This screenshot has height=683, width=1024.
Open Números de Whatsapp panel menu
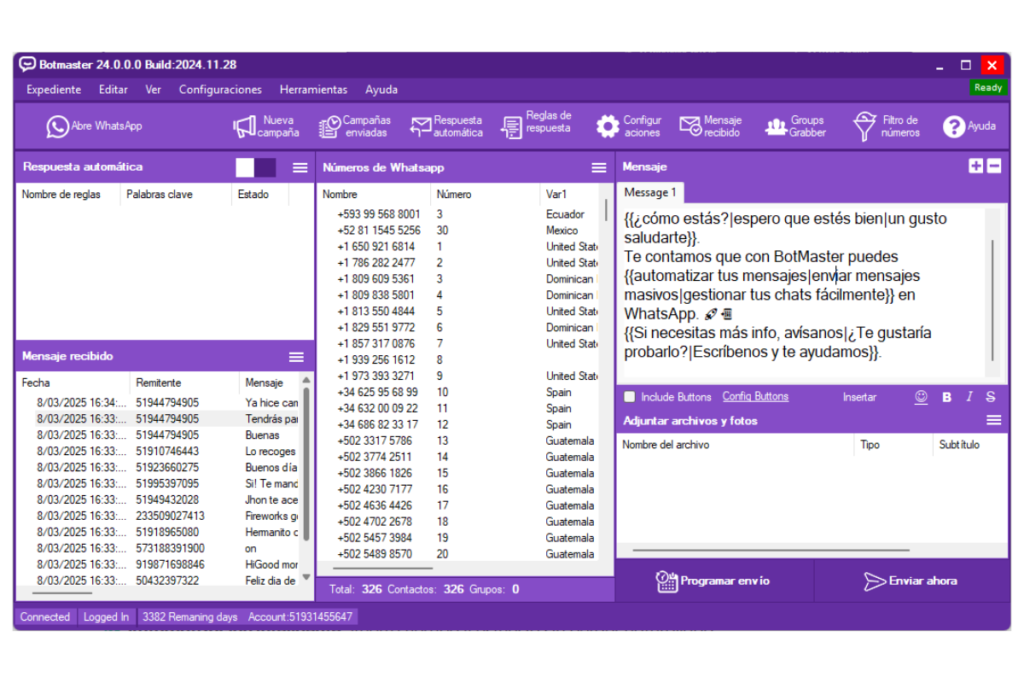(x=599, y=168)
